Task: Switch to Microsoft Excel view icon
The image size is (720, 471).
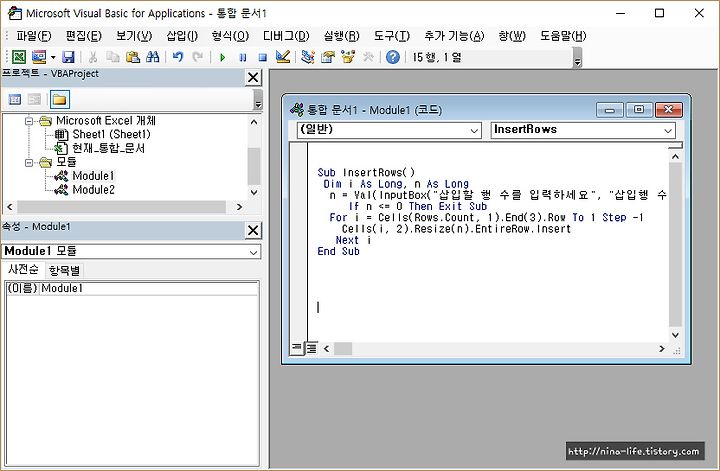Action: [19, 57]
